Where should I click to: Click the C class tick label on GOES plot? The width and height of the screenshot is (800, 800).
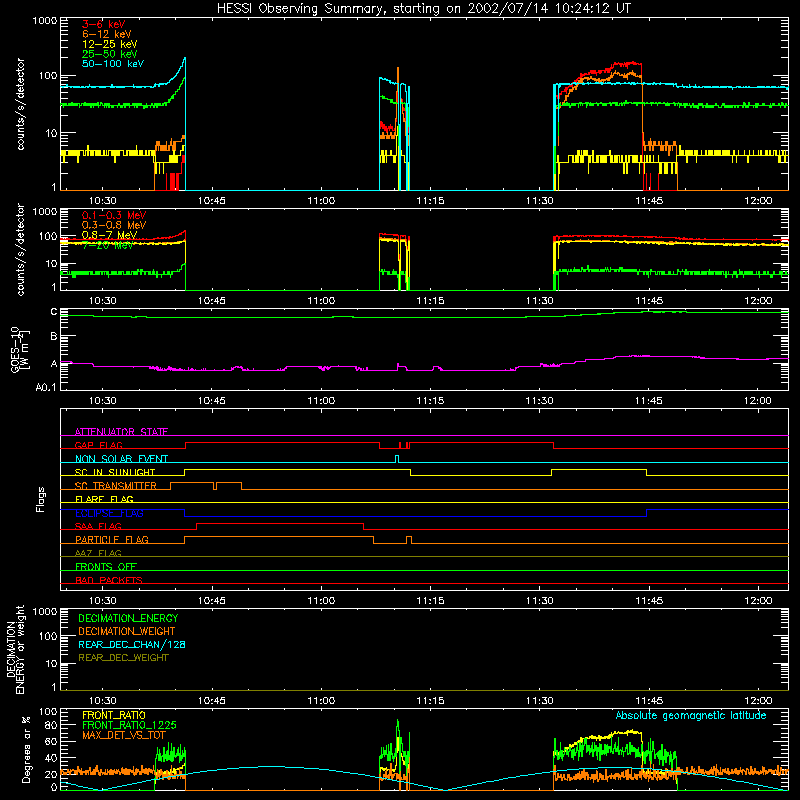[x=54, y=312]
